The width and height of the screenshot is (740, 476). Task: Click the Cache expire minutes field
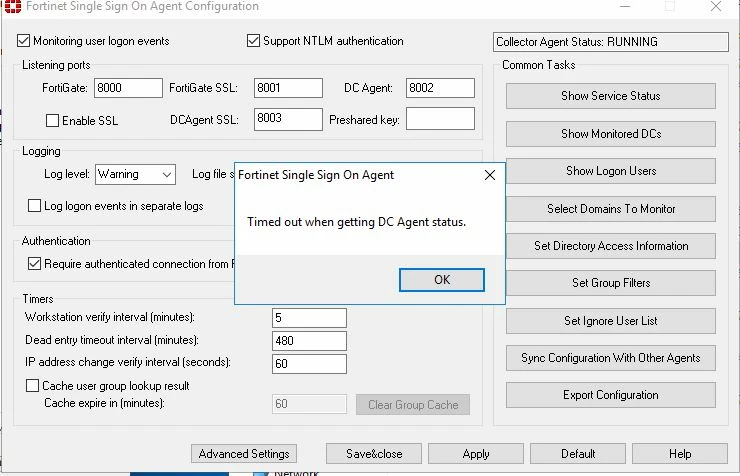[309, 404]
